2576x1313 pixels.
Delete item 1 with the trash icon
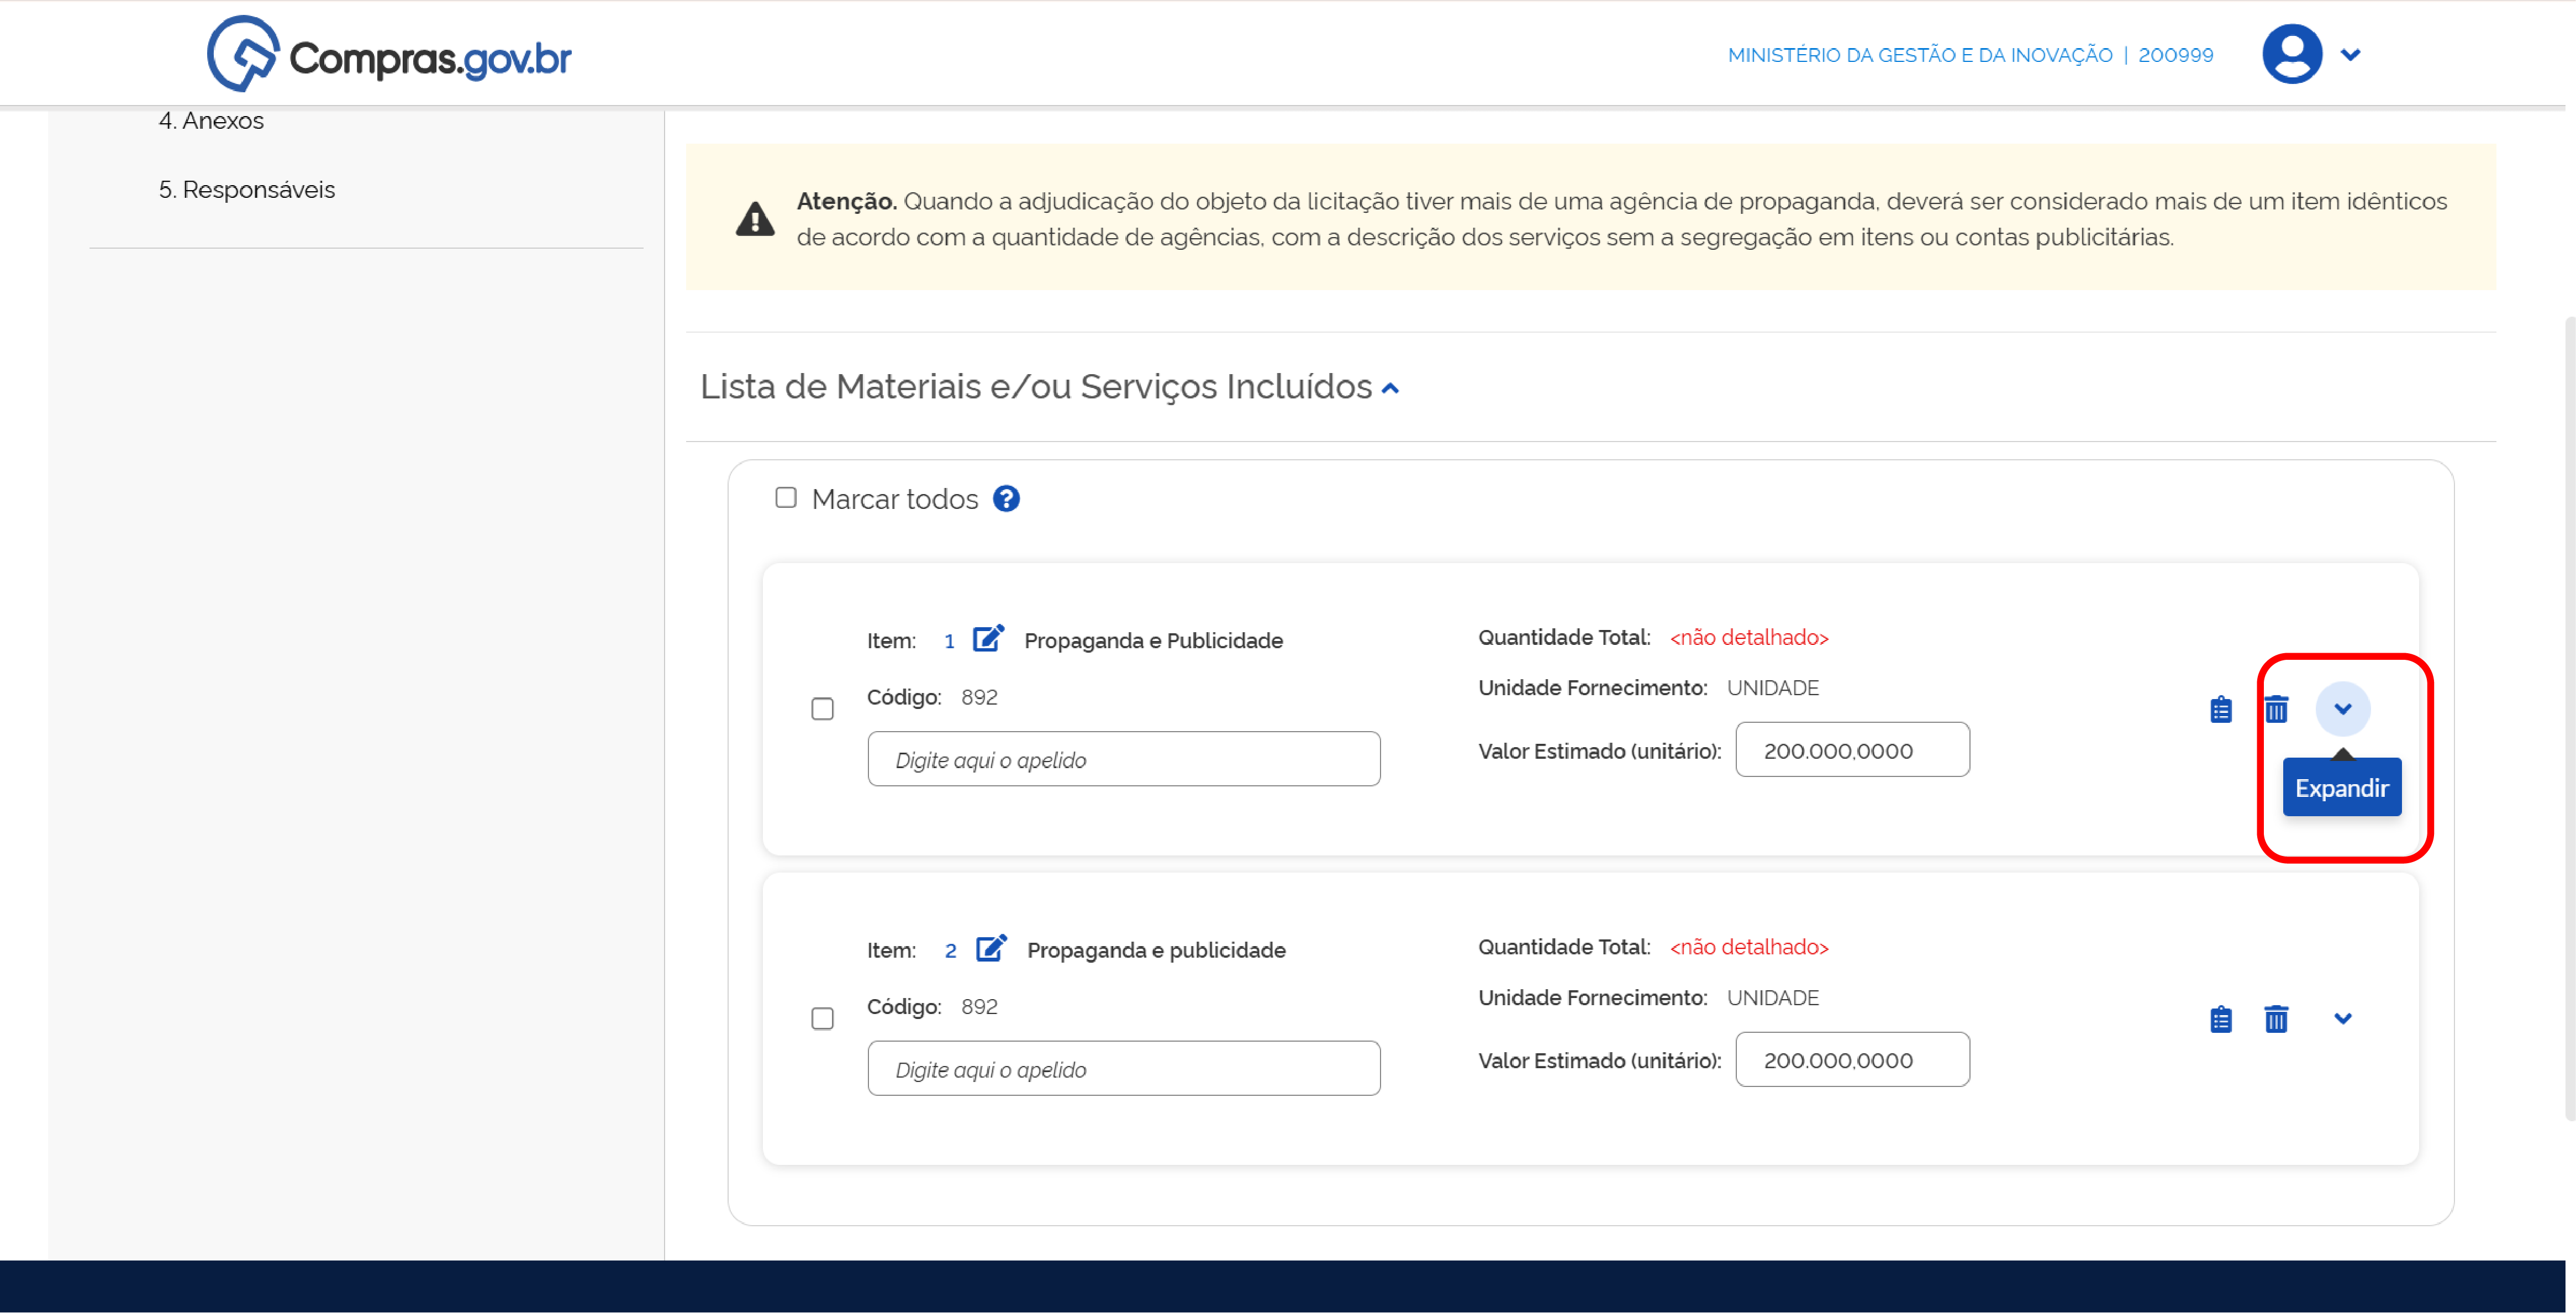pyautogui.click(x=2276, y=709)
